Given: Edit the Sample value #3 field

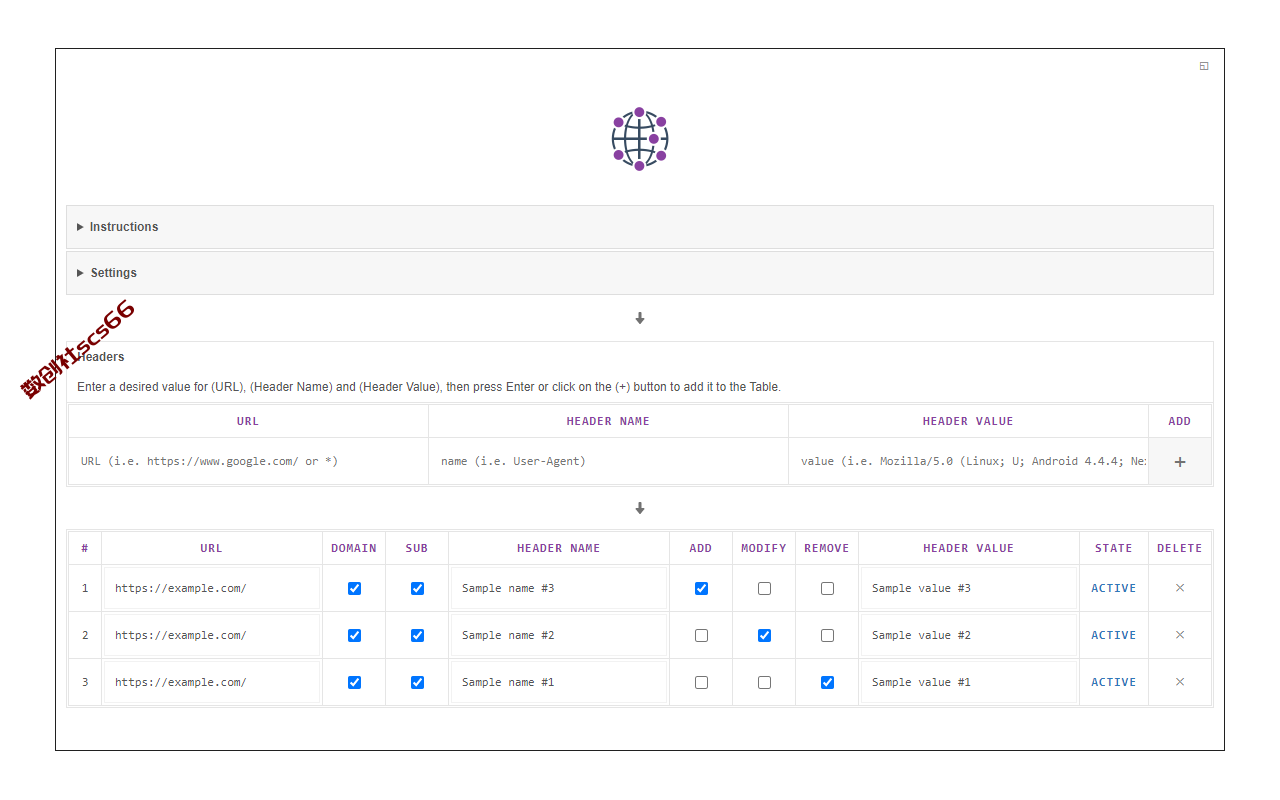Looking at the screenshot, I should [969, 588].
